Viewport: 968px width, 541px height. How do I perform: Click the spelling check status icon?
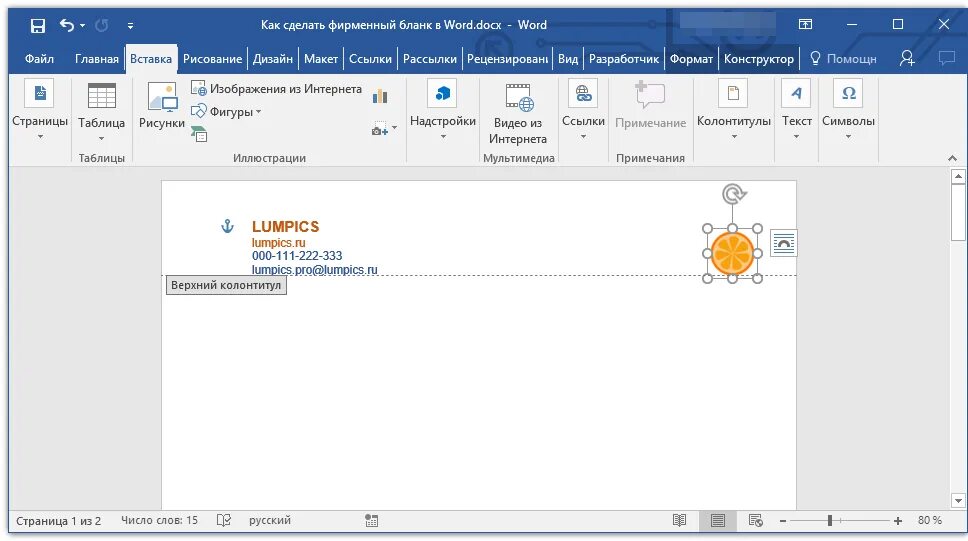(x=223, y=521)
